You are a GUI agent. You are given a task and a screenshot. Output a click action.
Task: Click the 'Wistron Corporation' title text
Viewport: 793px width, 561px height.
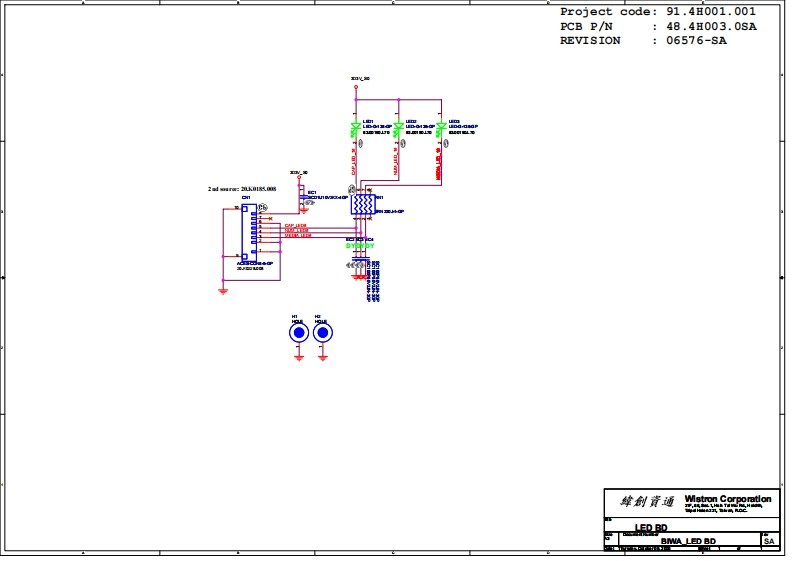[728, 499]
